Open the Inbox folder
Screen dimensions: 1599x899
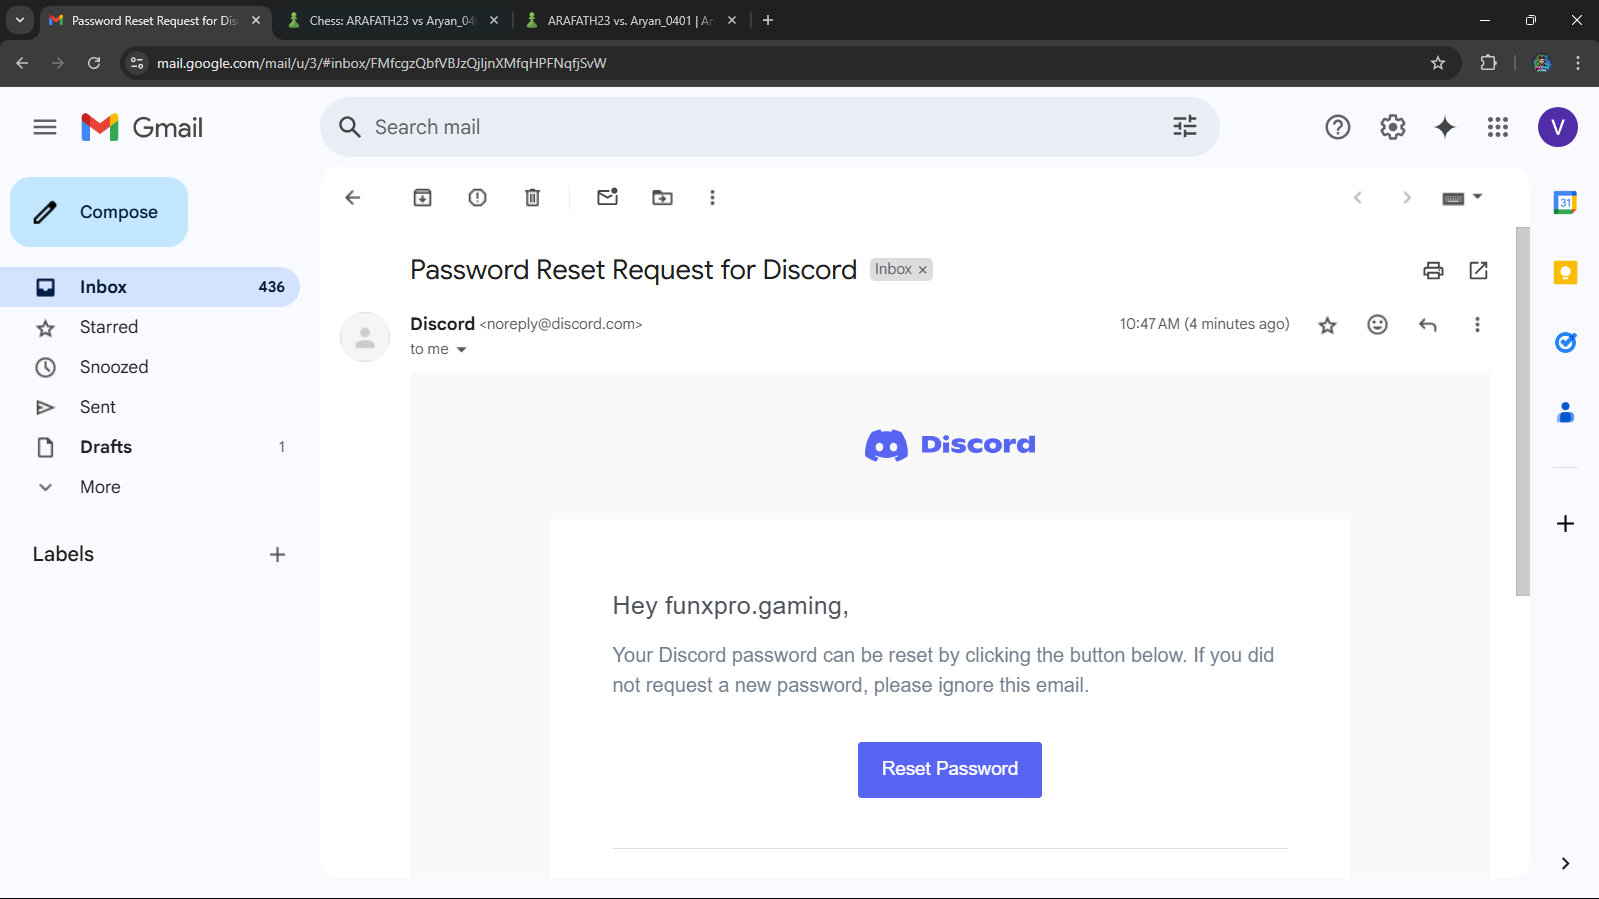tap(150, 287)
